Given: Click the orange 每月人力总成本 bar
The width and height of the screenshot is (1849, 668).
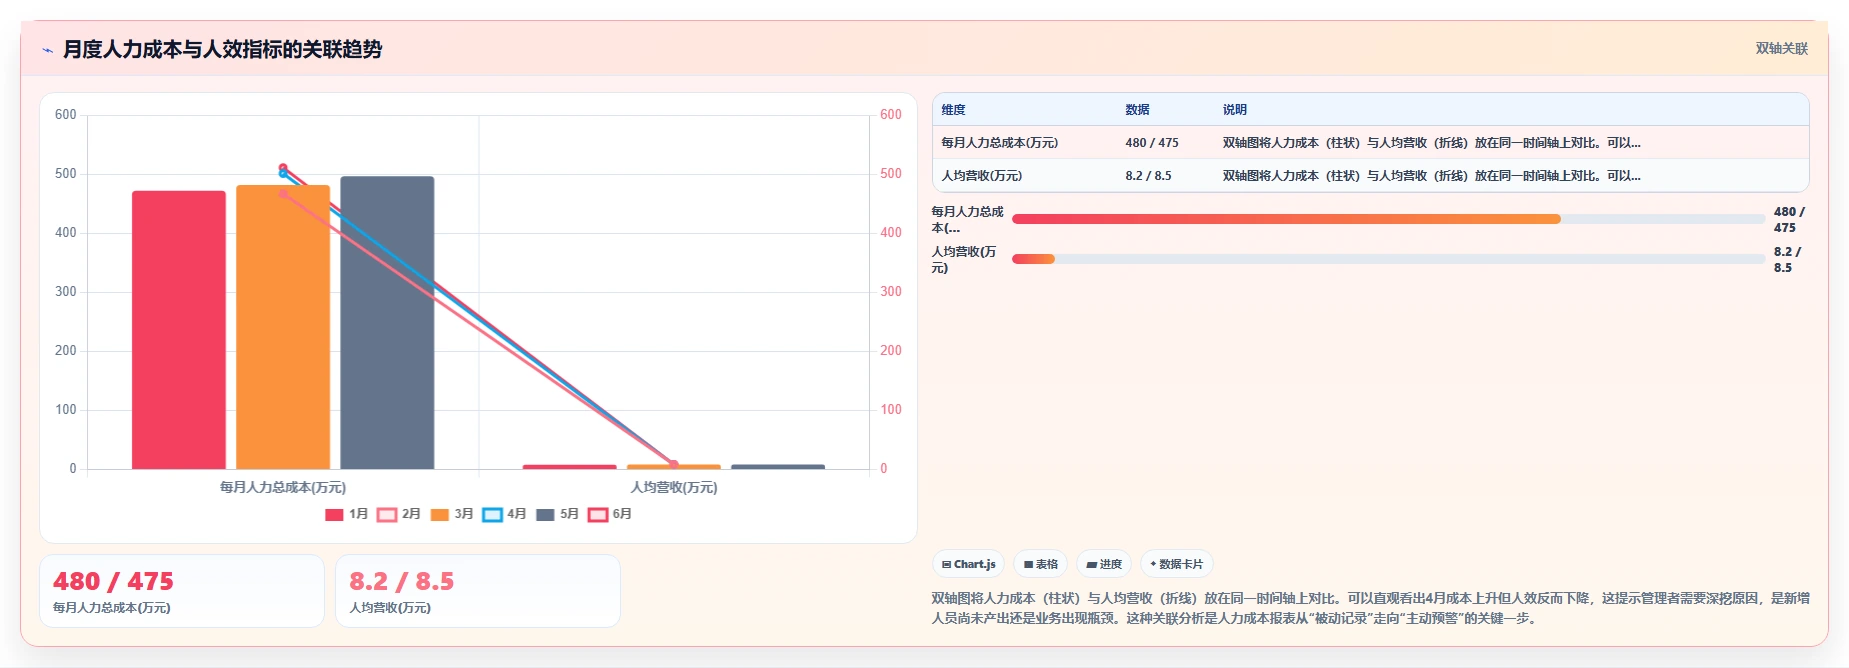Looking at the screenshot, I should (283, 327).
